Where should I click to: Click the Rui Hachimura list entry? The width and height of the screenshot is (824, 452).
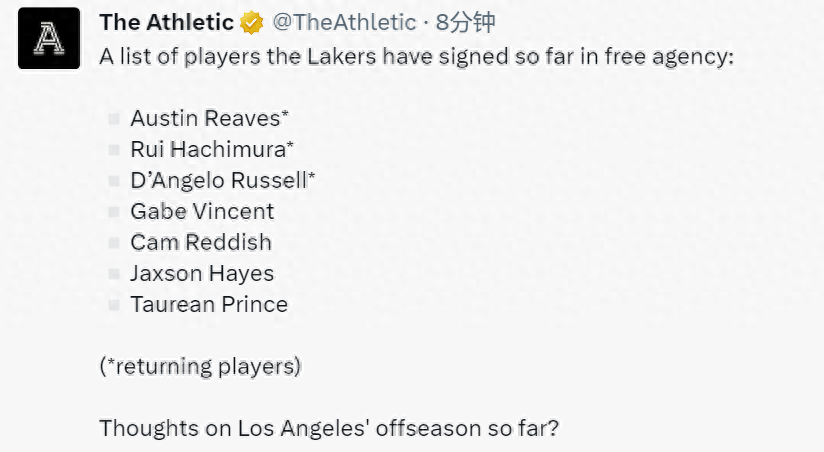tap(212, 149)
